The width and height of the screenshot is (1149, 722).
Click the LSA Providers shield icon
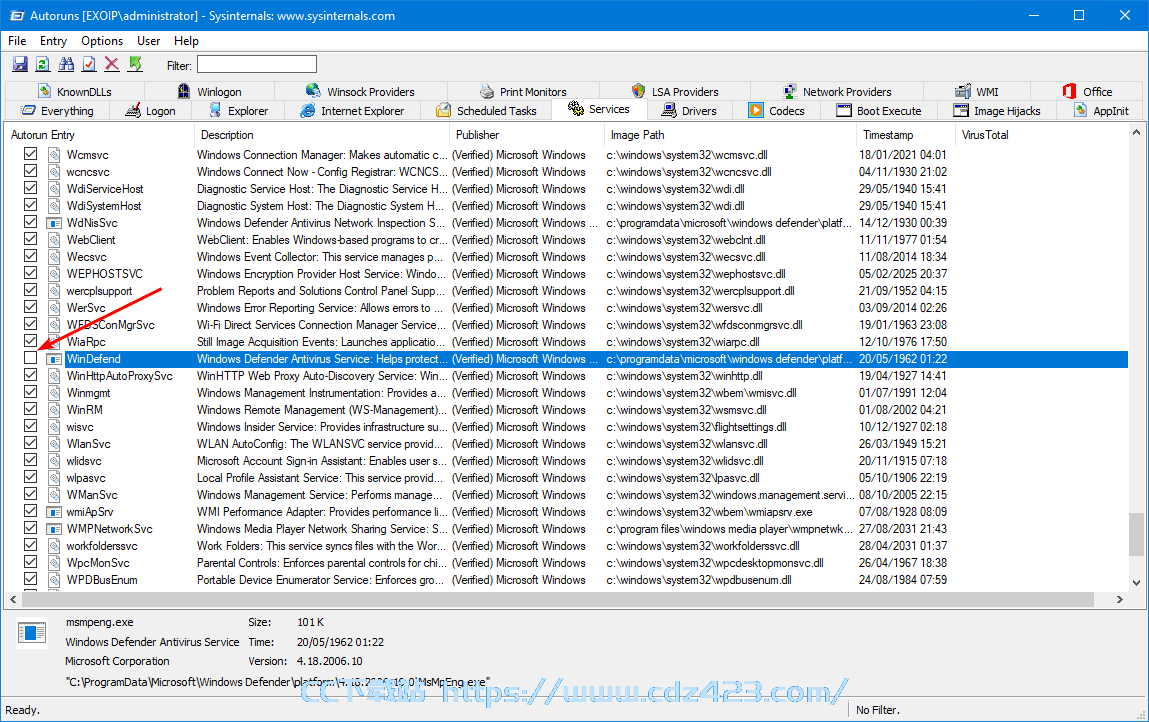[x=638, y=91]
